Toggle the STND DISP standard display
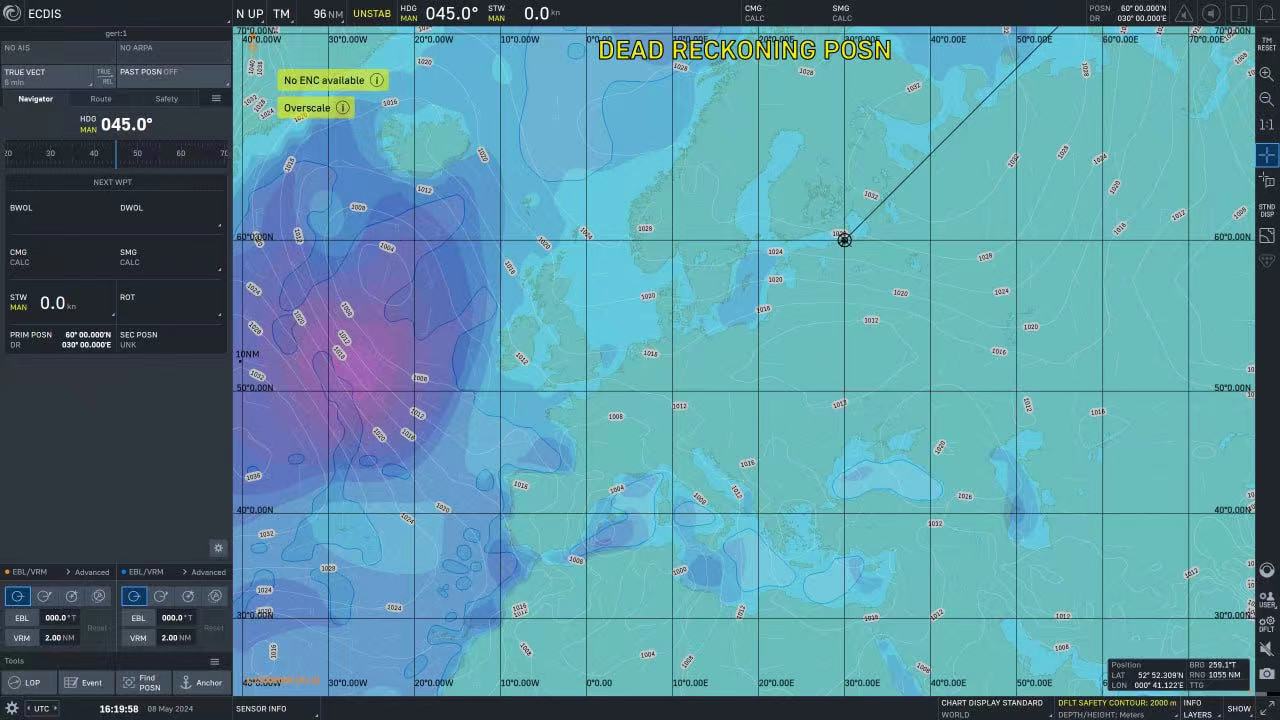 [1266, 210]
